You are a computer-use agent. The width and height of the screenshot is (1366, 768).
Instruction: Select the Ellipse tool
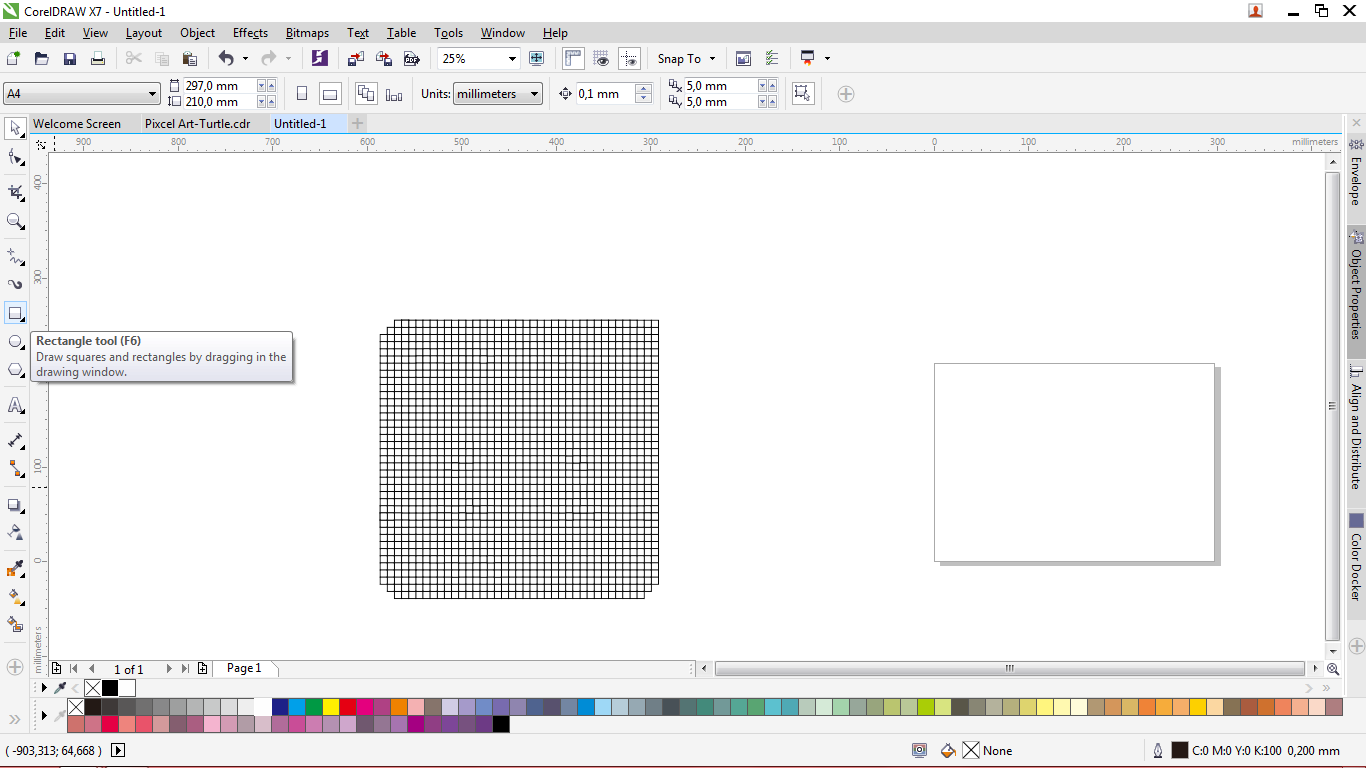[15, 342]
